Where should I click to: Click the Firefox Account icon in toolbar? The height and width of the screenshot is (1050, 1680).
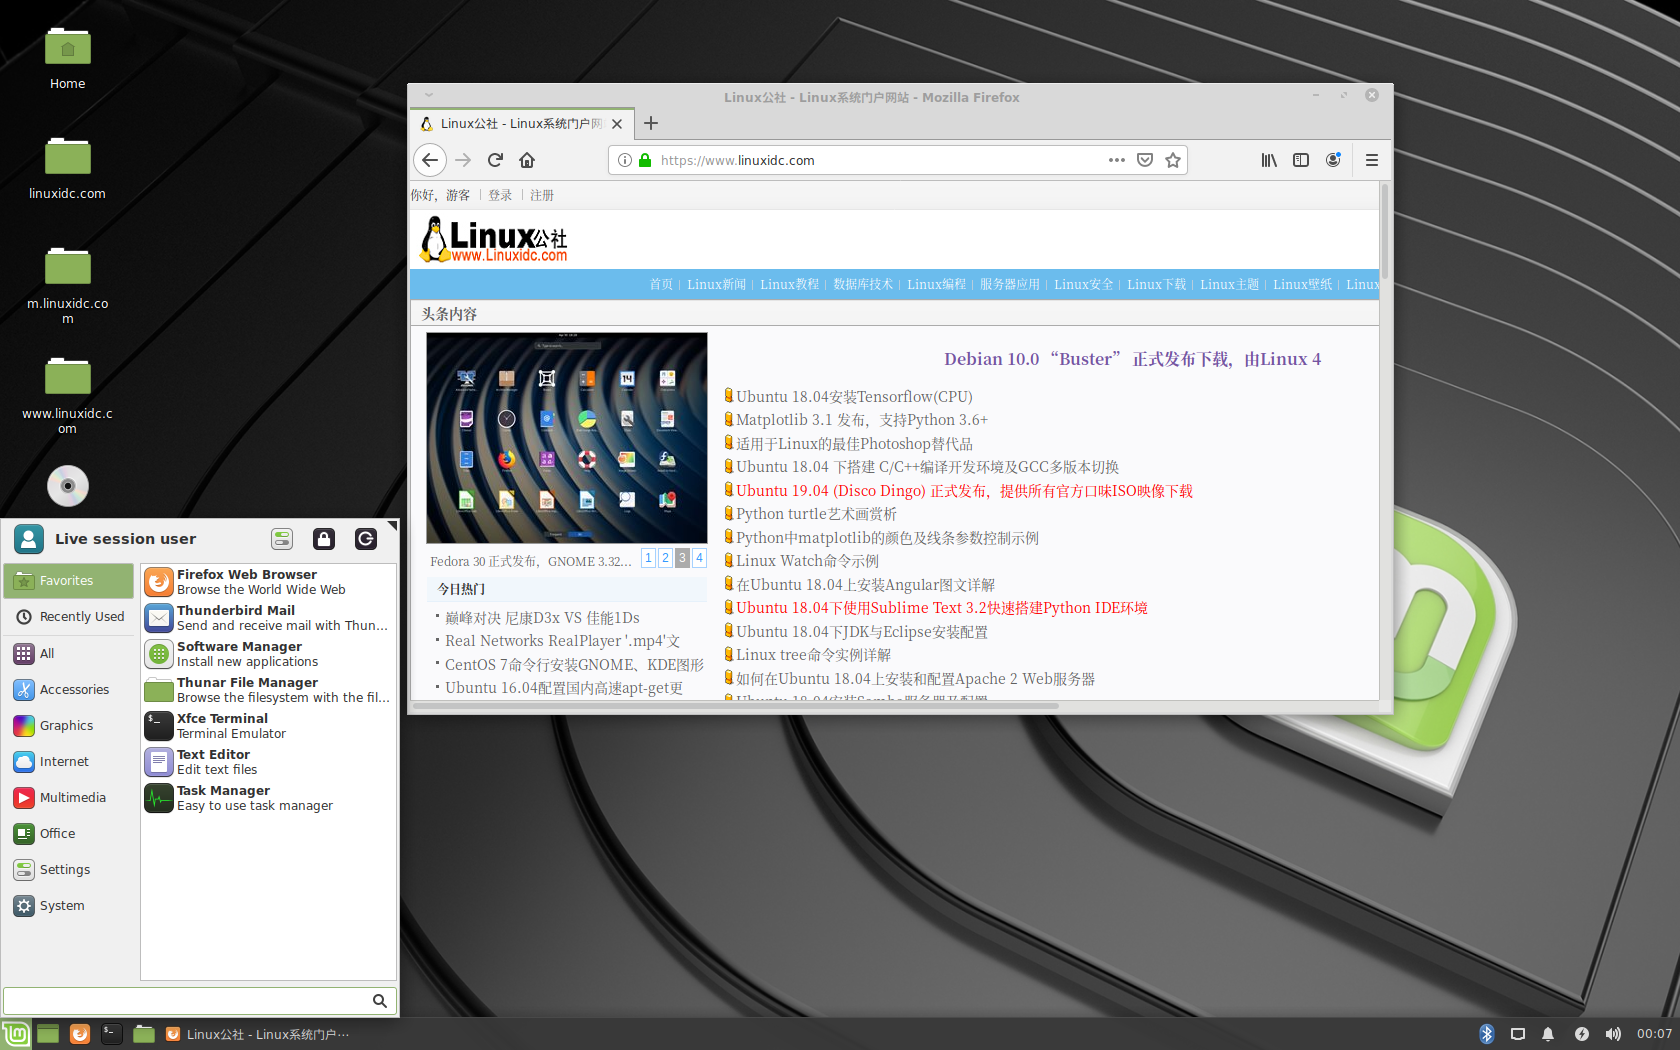(1333, 160)
